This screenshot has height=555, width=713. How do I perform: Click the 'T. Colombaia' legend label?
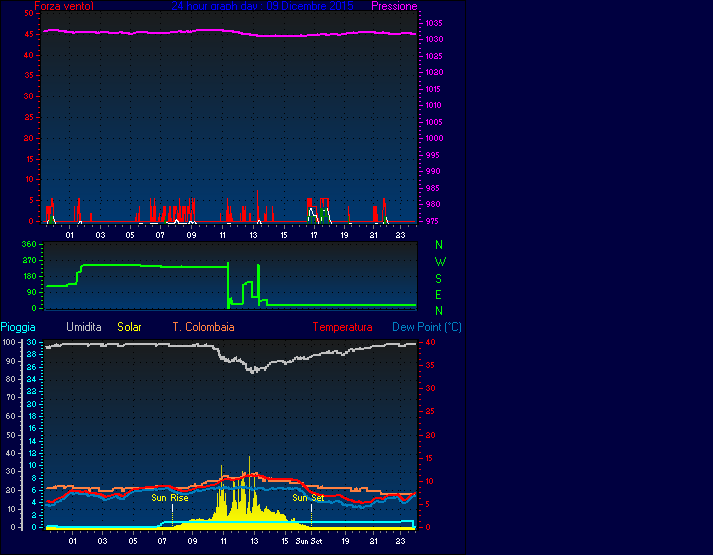click(203, 327)
